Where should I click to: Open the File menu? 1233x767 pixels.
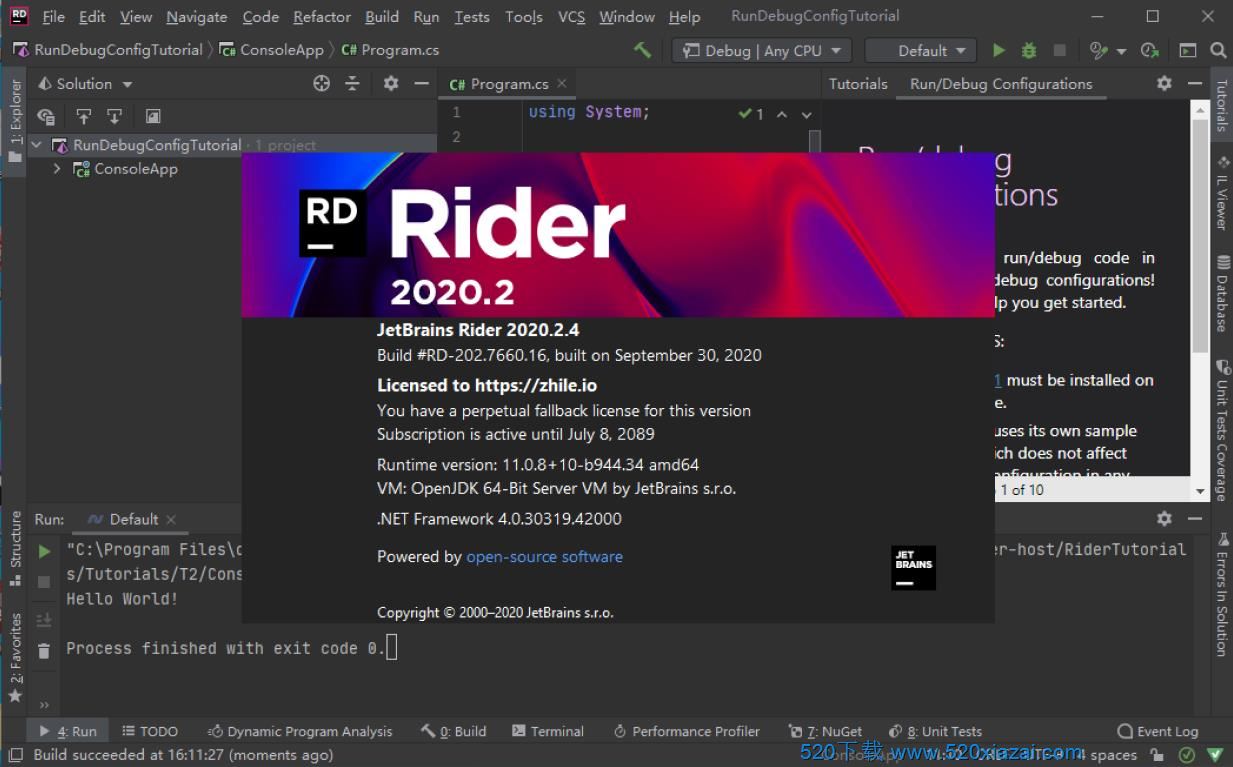click(x=53, y=17)
